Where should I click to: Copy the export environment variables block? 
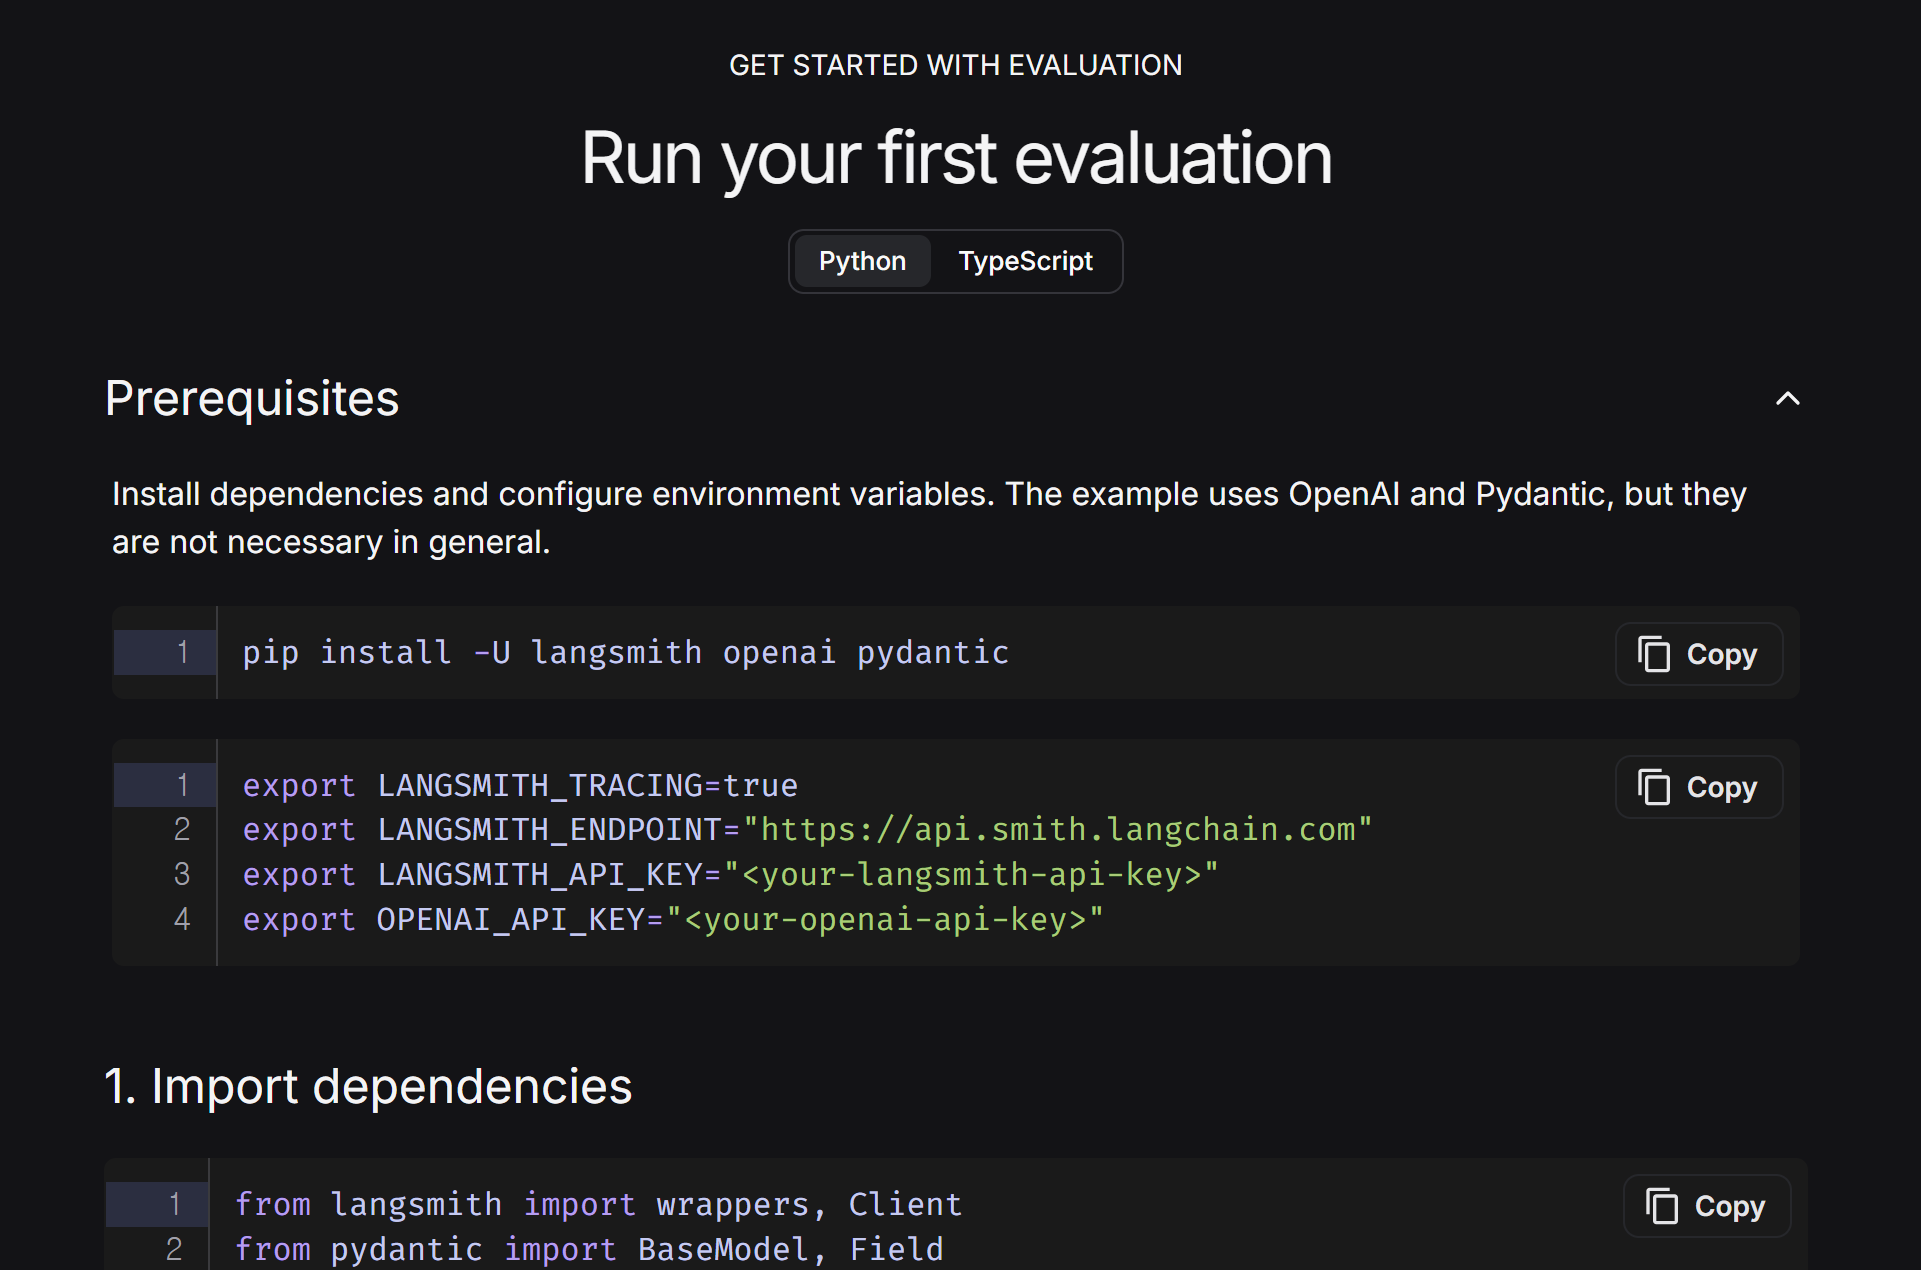pos(1698,787)
